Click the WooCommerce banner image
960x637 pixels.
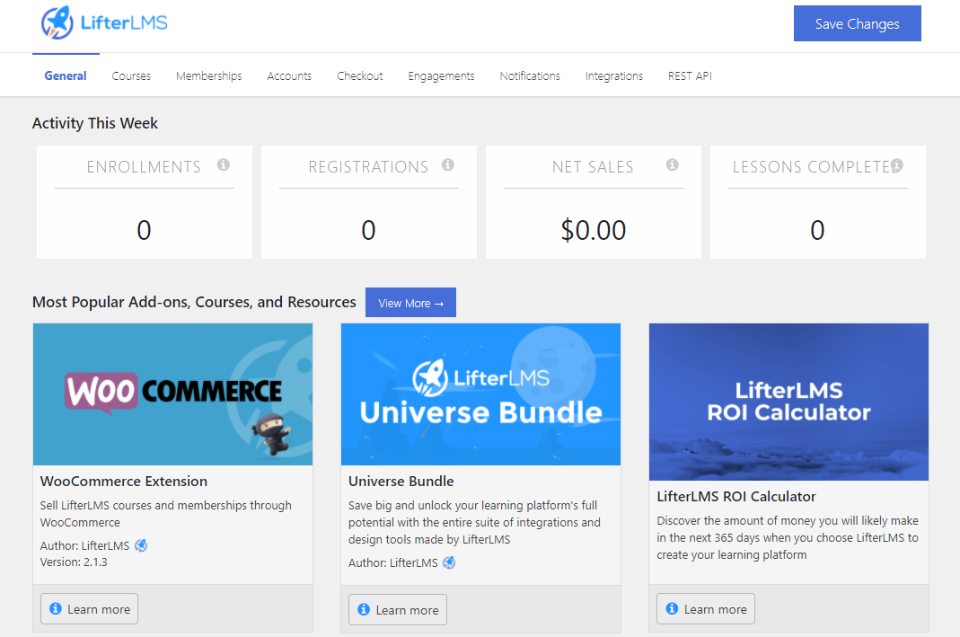[173, 394]
